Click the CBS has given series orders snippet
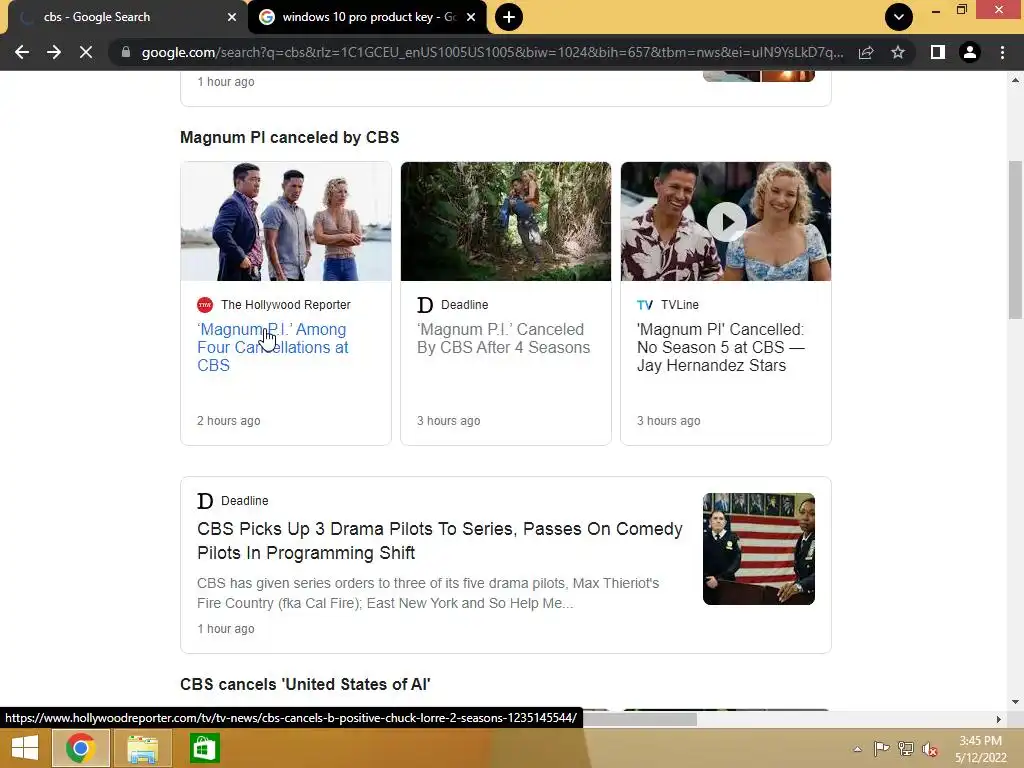The width and height of the screenshot is (1024, 768). [428, 593]
